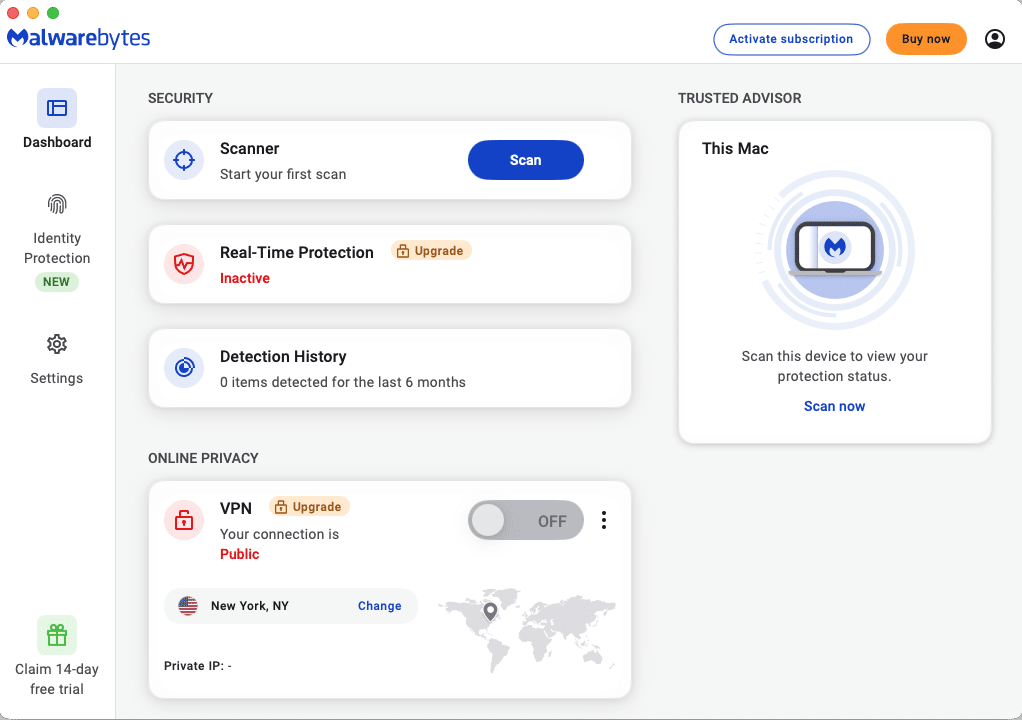Screen dimensions: 1022x720
Task: Click the red Inactive status
Action: tap(245, 278)
